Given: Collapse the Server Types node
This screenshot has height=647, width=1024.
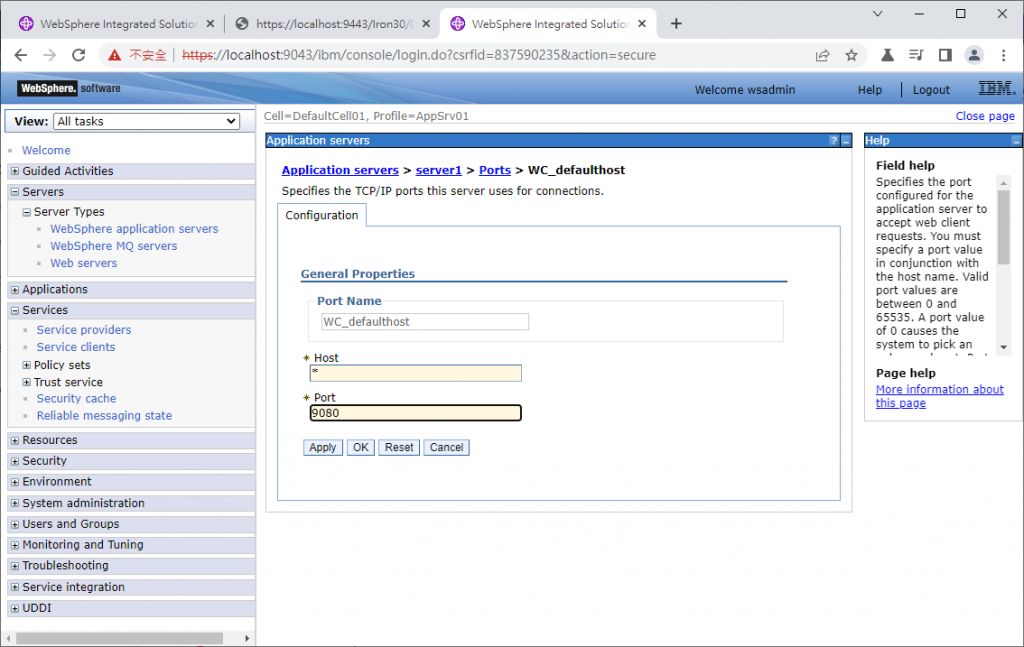Looking at the screenshot, I should (x=27, y=212).
